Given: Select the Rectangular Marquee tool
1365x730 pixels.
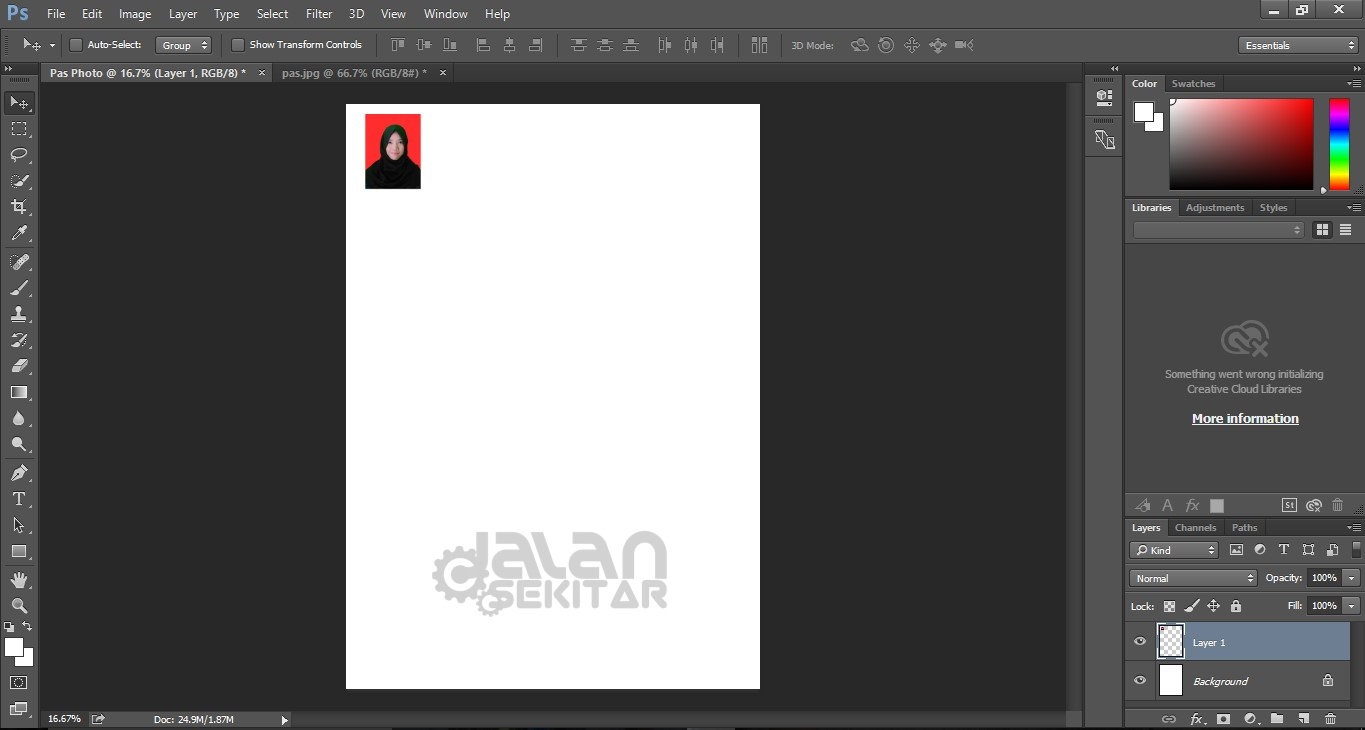Looking at the screenshot, I should pos(18,129).
